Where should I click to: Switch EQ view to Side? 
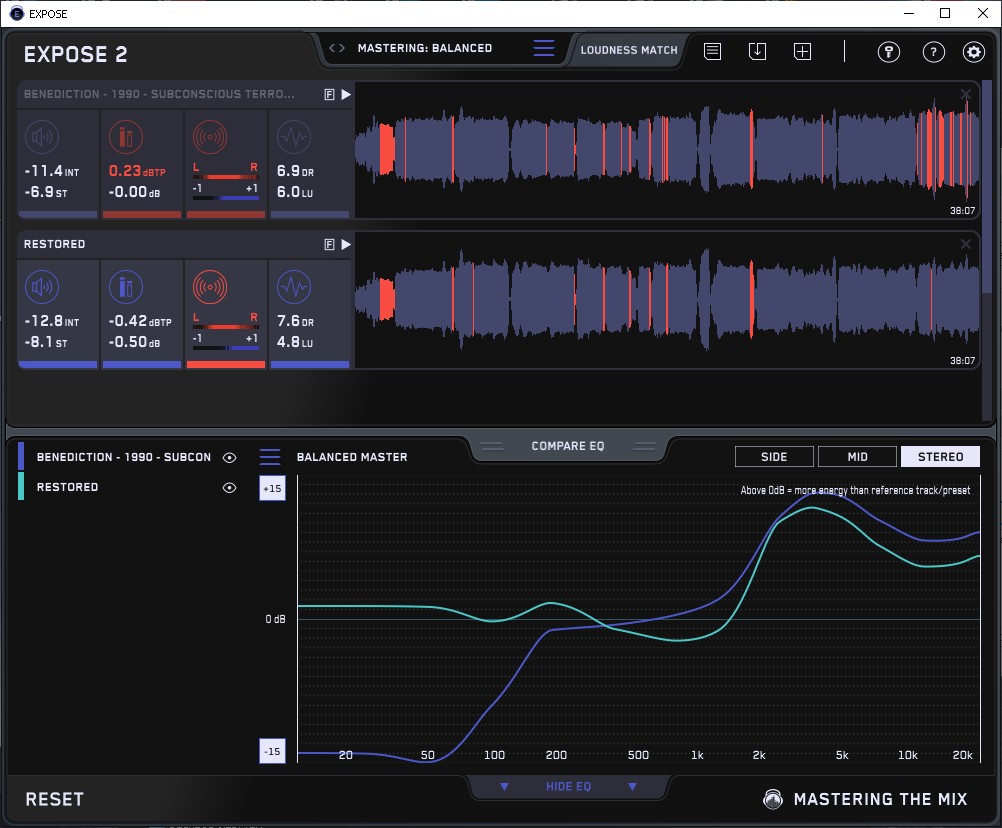(774, 457)
